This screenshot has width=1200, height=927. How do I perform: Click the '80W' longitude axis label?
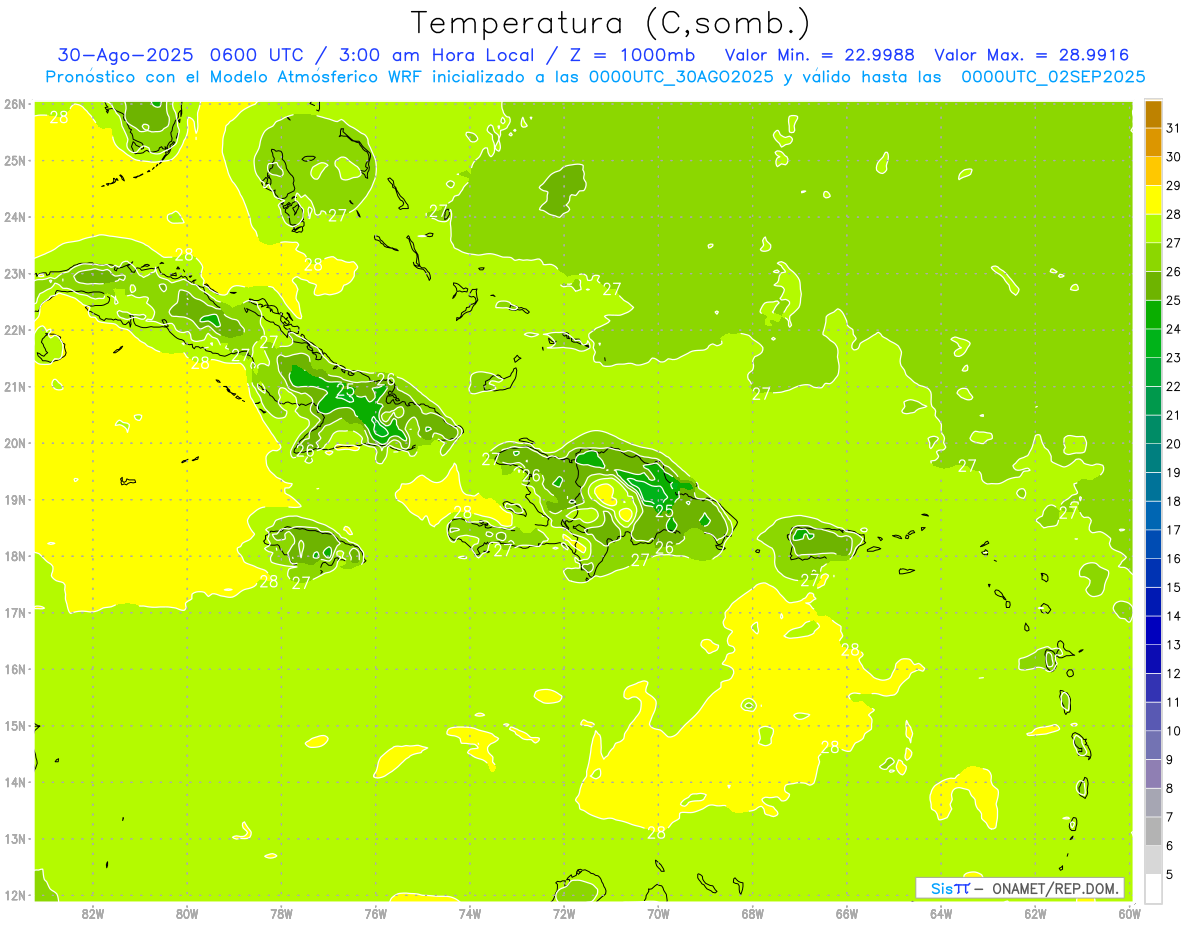tap(187, 913)
